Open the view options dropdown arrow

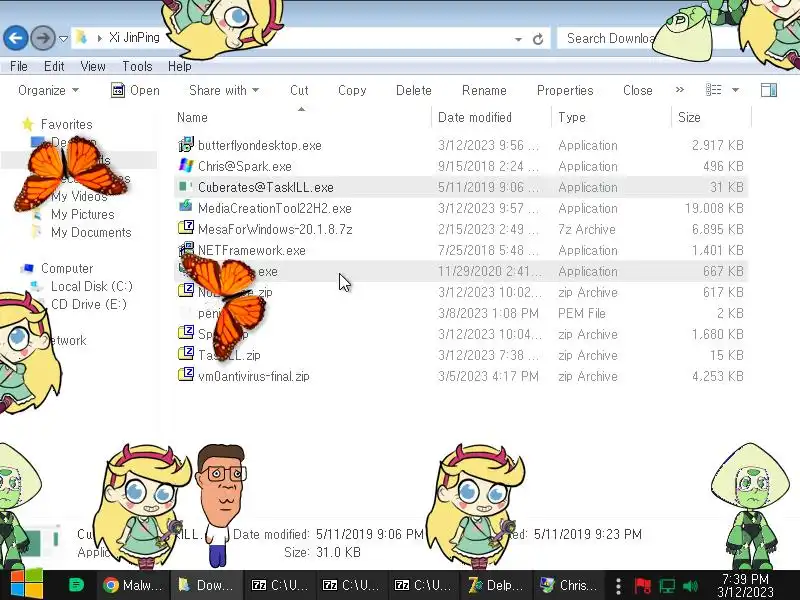[735, 90]
